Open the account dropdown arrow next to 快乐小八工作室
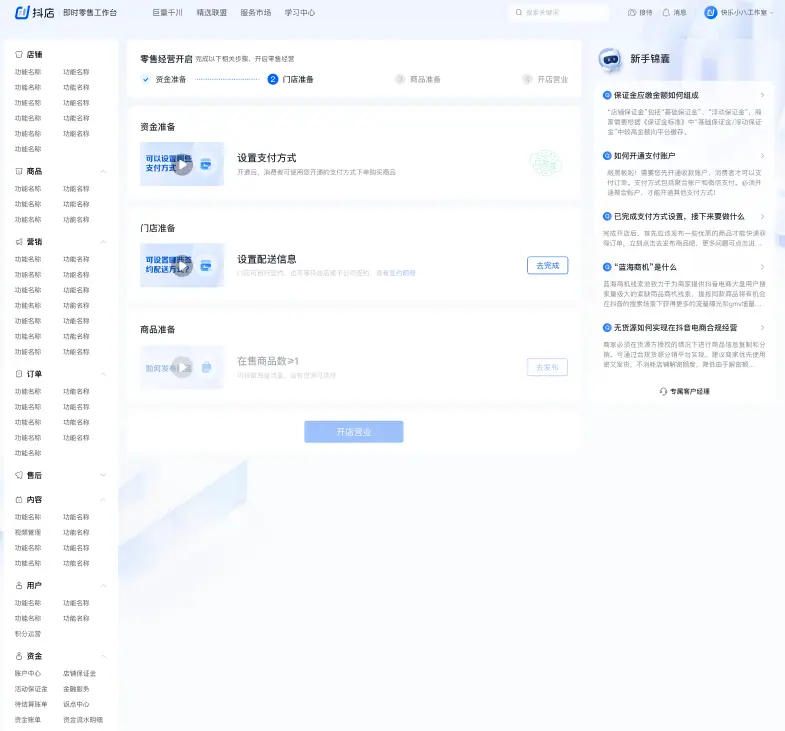Screen dimensions: 785x731 (x=771, y=13)
